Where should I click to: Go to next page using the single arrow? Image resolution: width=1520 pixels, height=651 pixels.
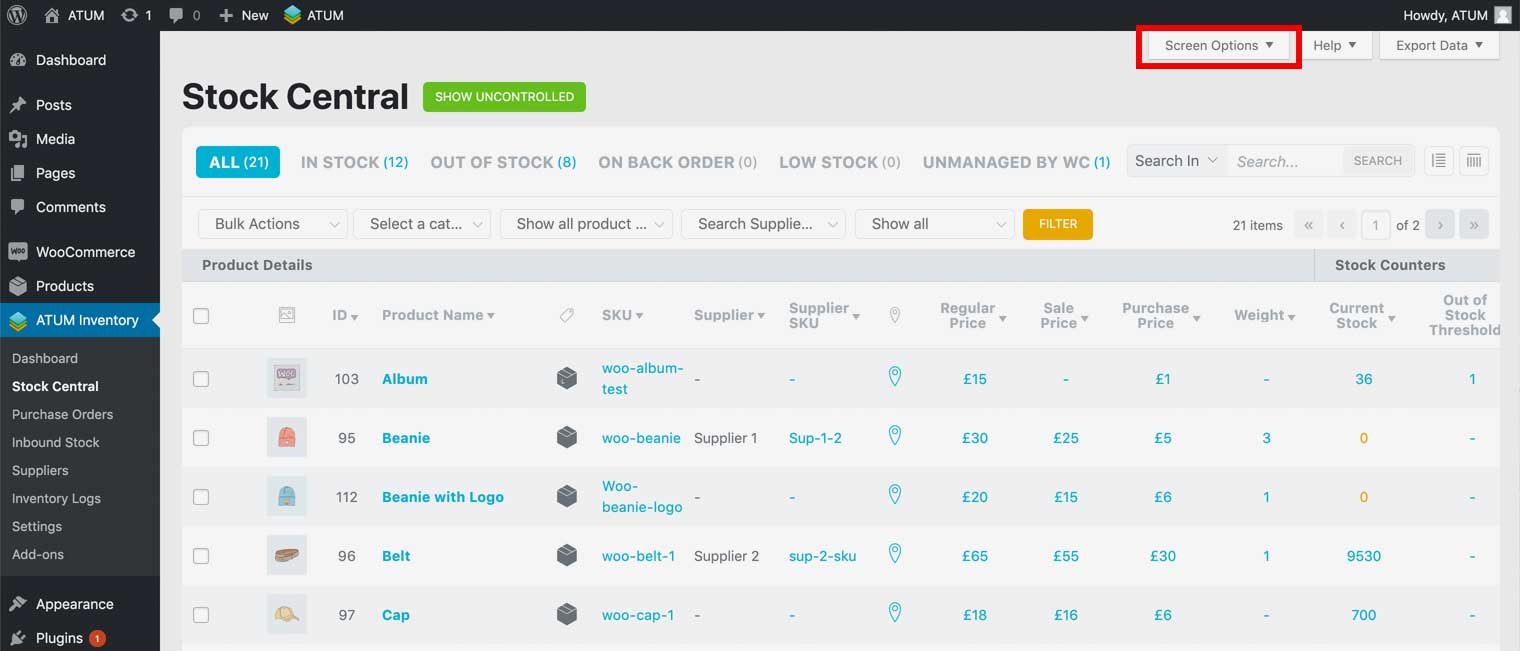click(x=1440, y=225)
